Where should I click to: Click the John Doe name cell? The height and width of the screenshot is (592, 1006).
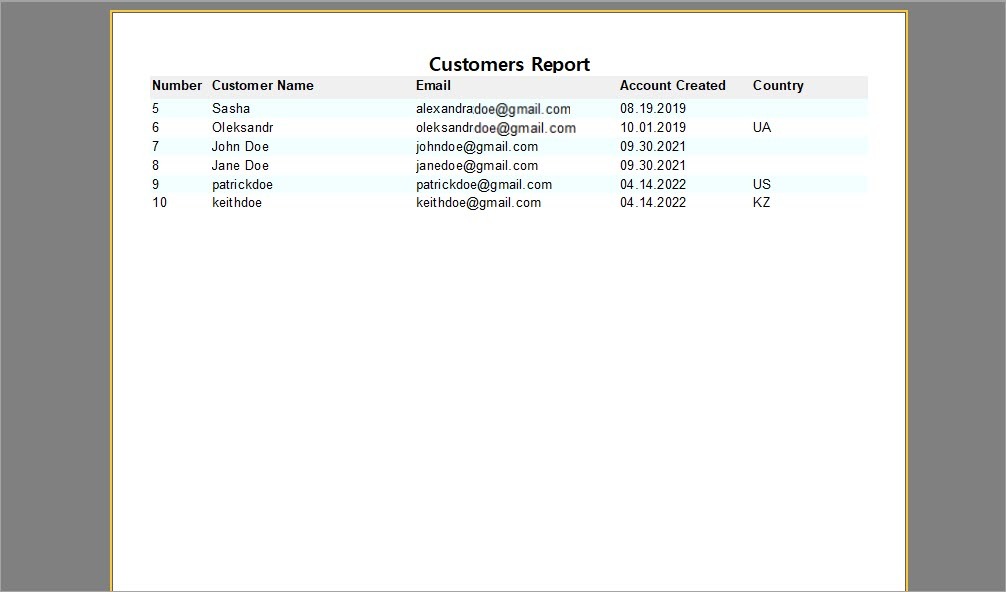tap(240, 146)
